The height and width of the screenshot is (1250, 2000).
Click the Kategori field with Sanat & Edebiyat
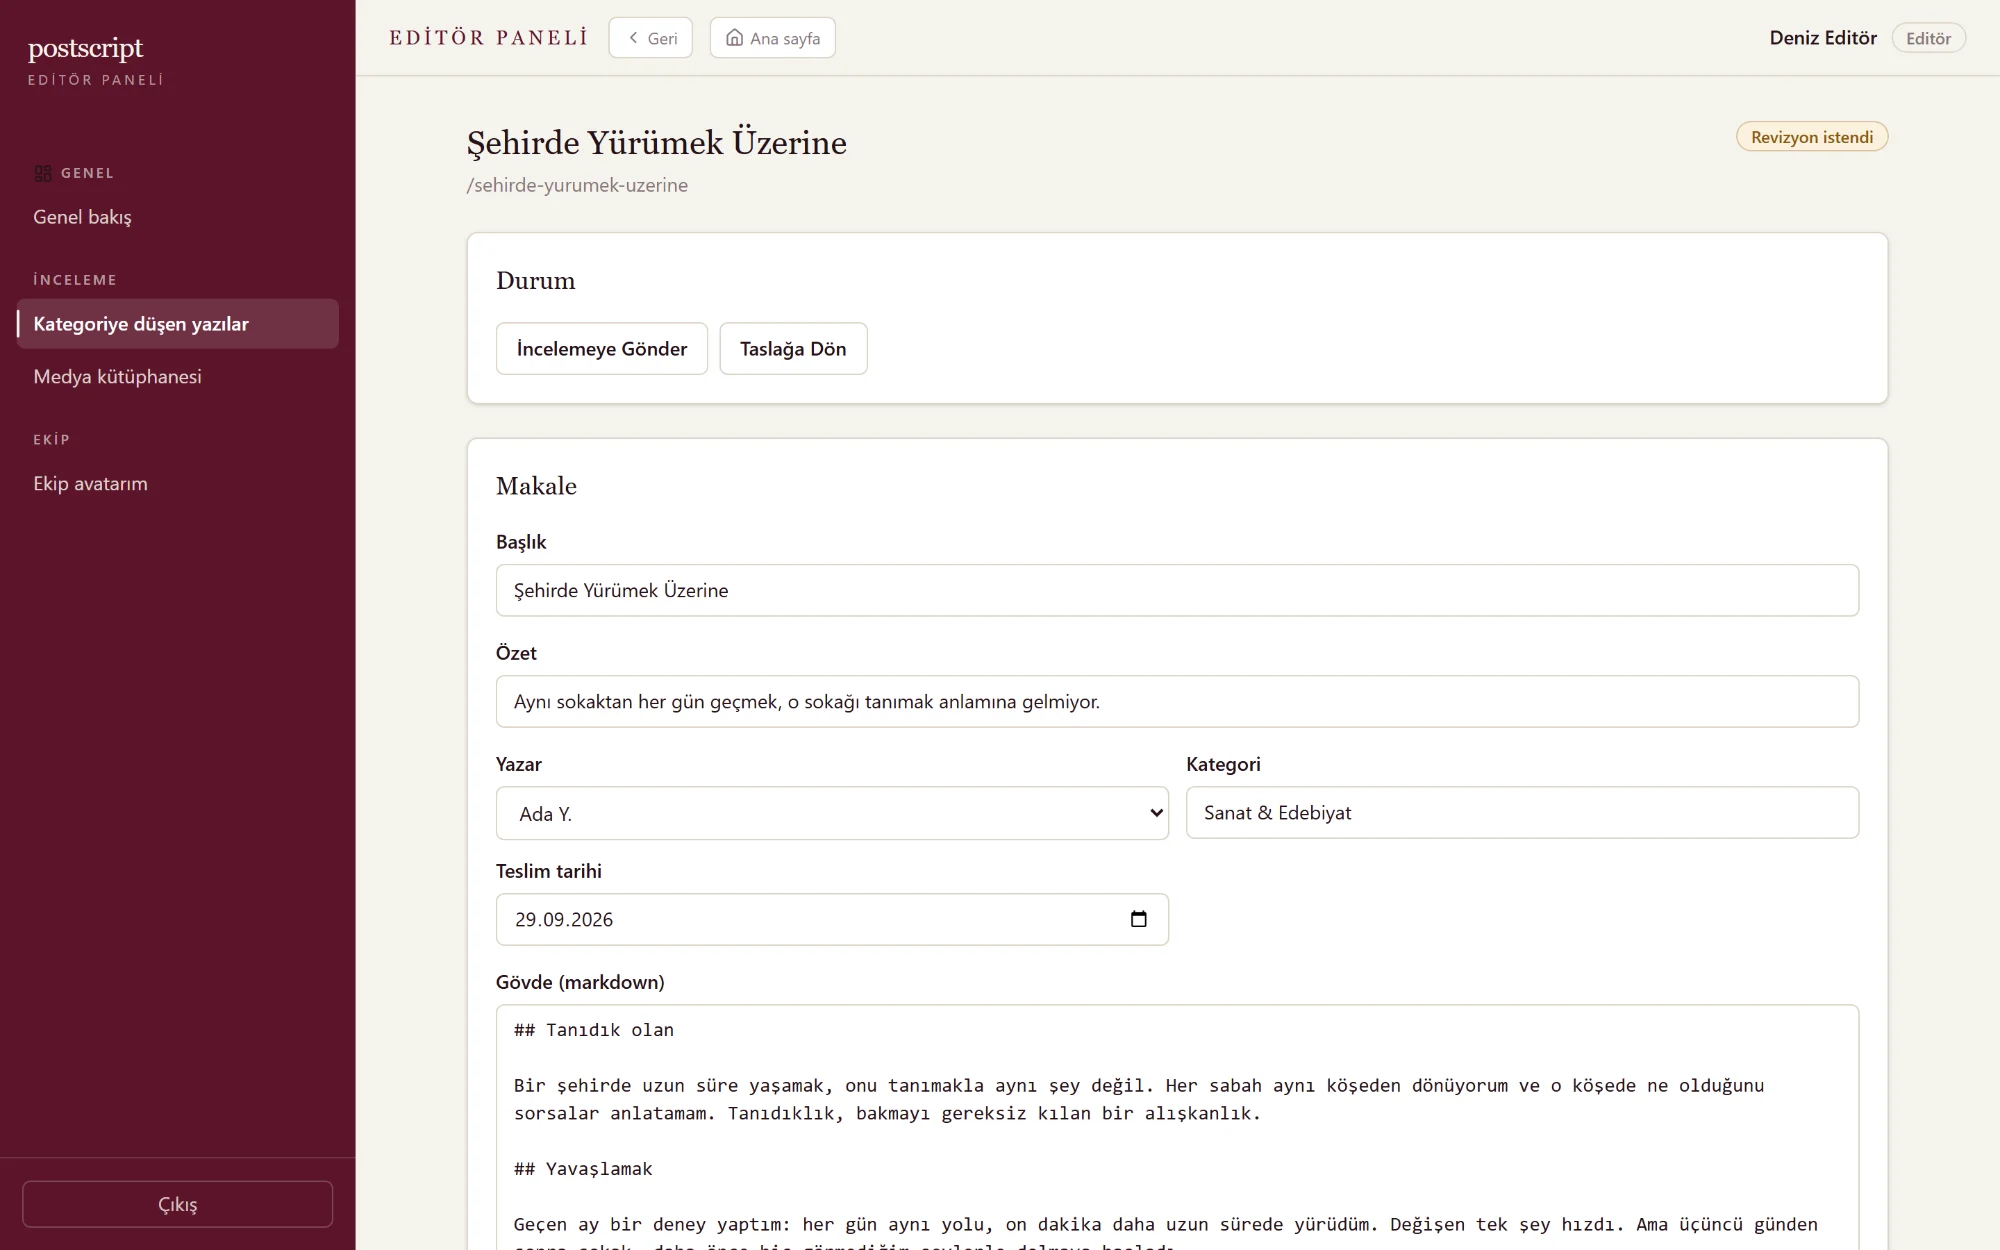coord(1522,813)
